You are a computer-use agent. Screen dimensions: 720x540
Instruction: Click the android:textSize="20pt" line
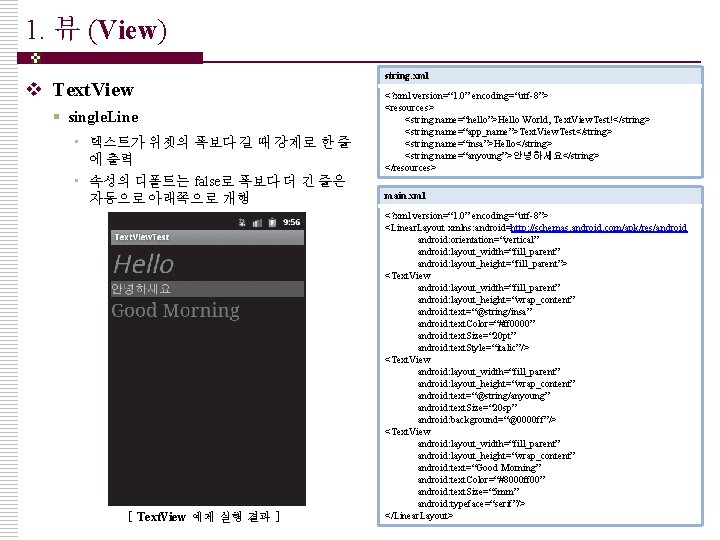coord(467,336)
